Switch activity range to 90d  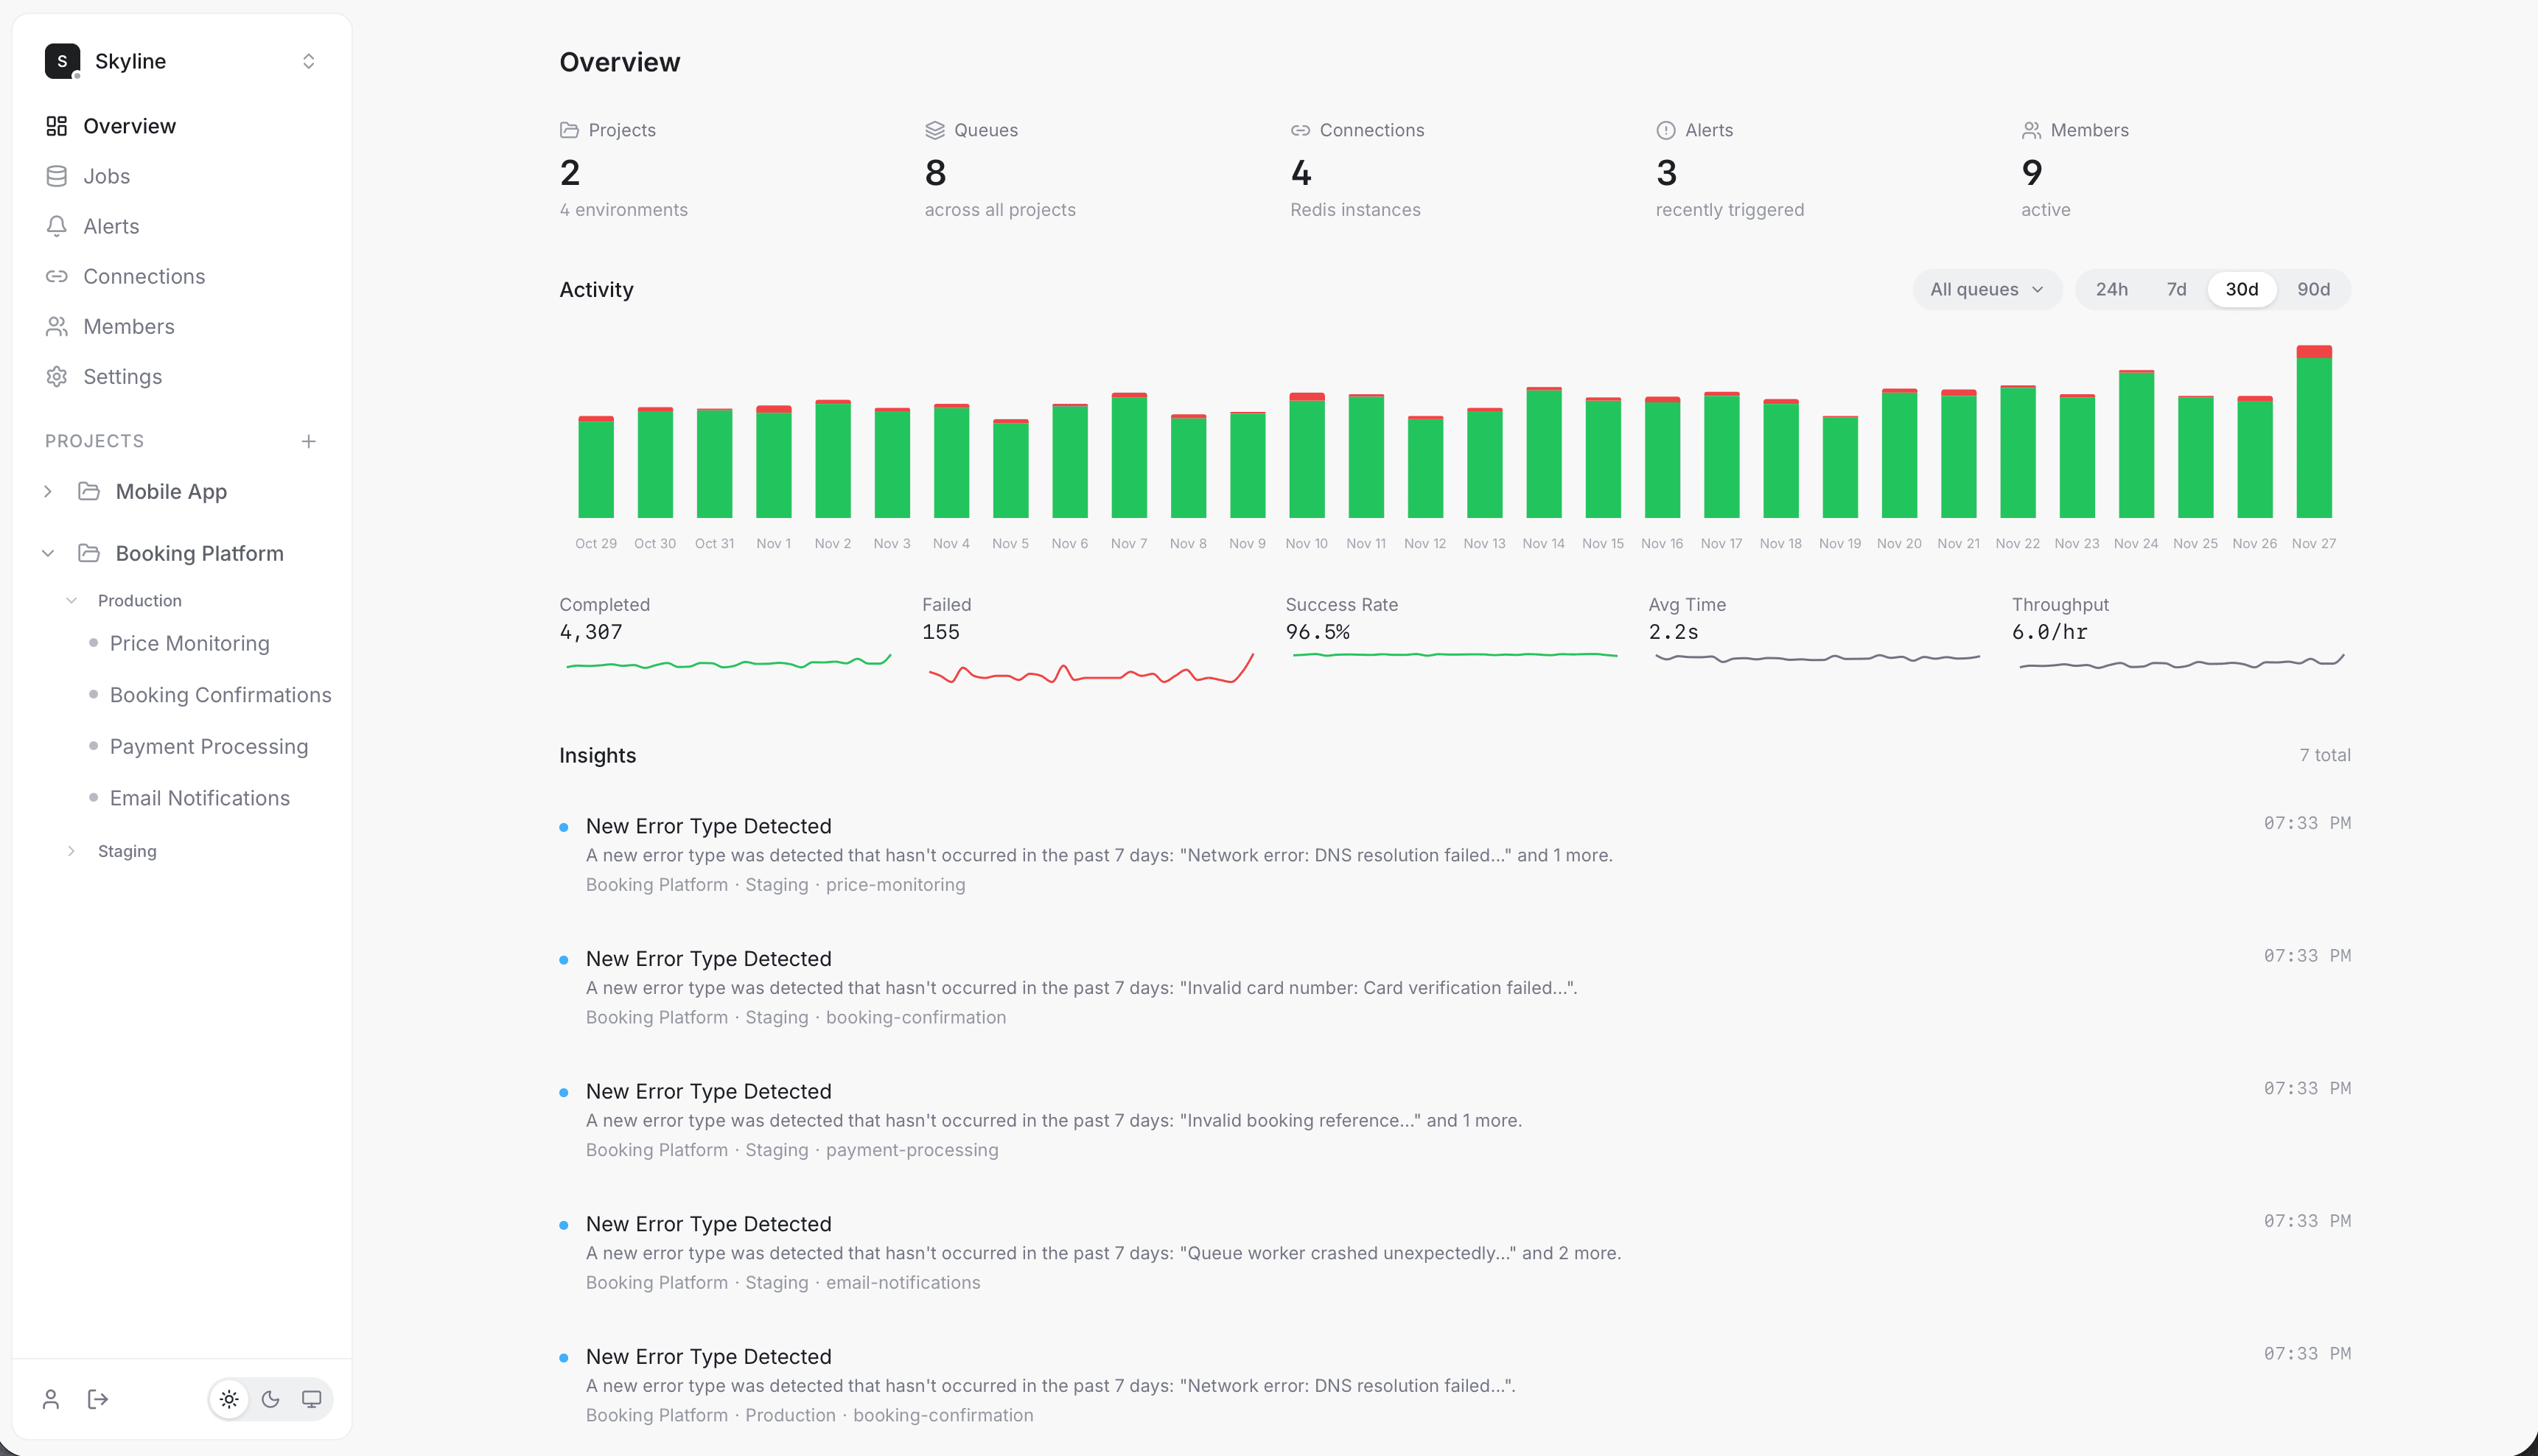2312,289
